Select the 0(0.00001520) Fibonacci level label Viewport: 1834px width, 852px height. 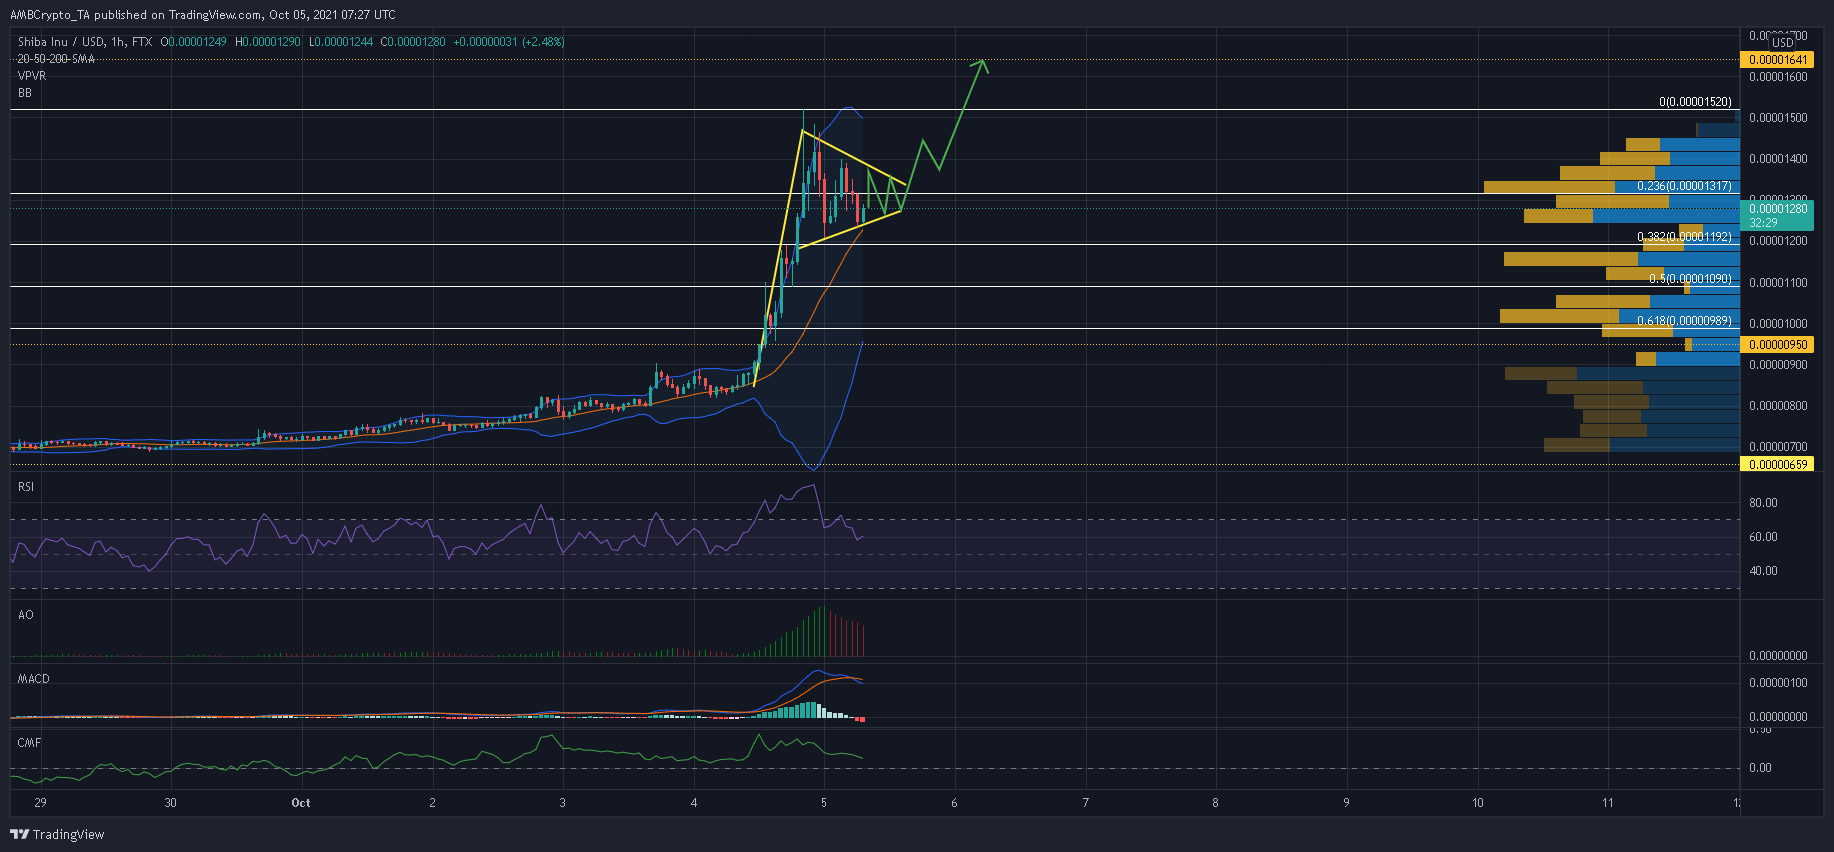(x=1695, y=102)
